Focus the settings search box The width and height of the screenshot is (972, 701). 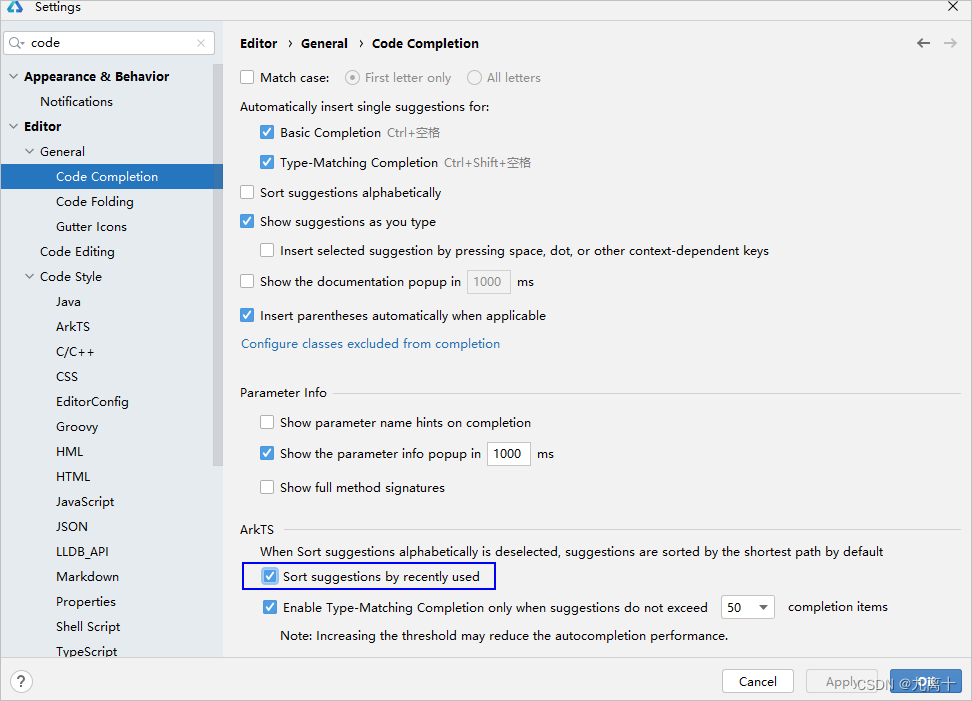tap(109, 43)
